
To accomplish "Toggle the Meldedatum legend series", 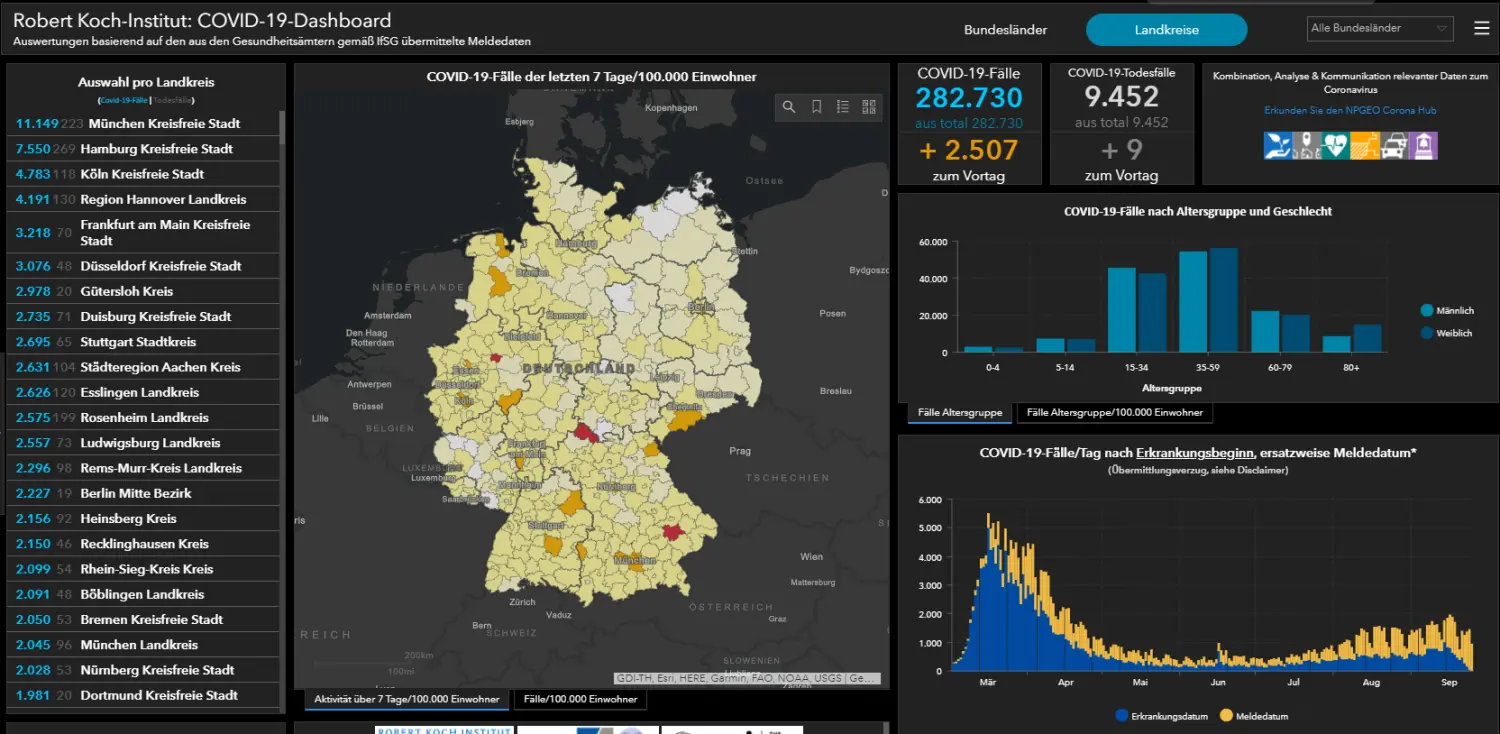I will tap(1255, 716).
